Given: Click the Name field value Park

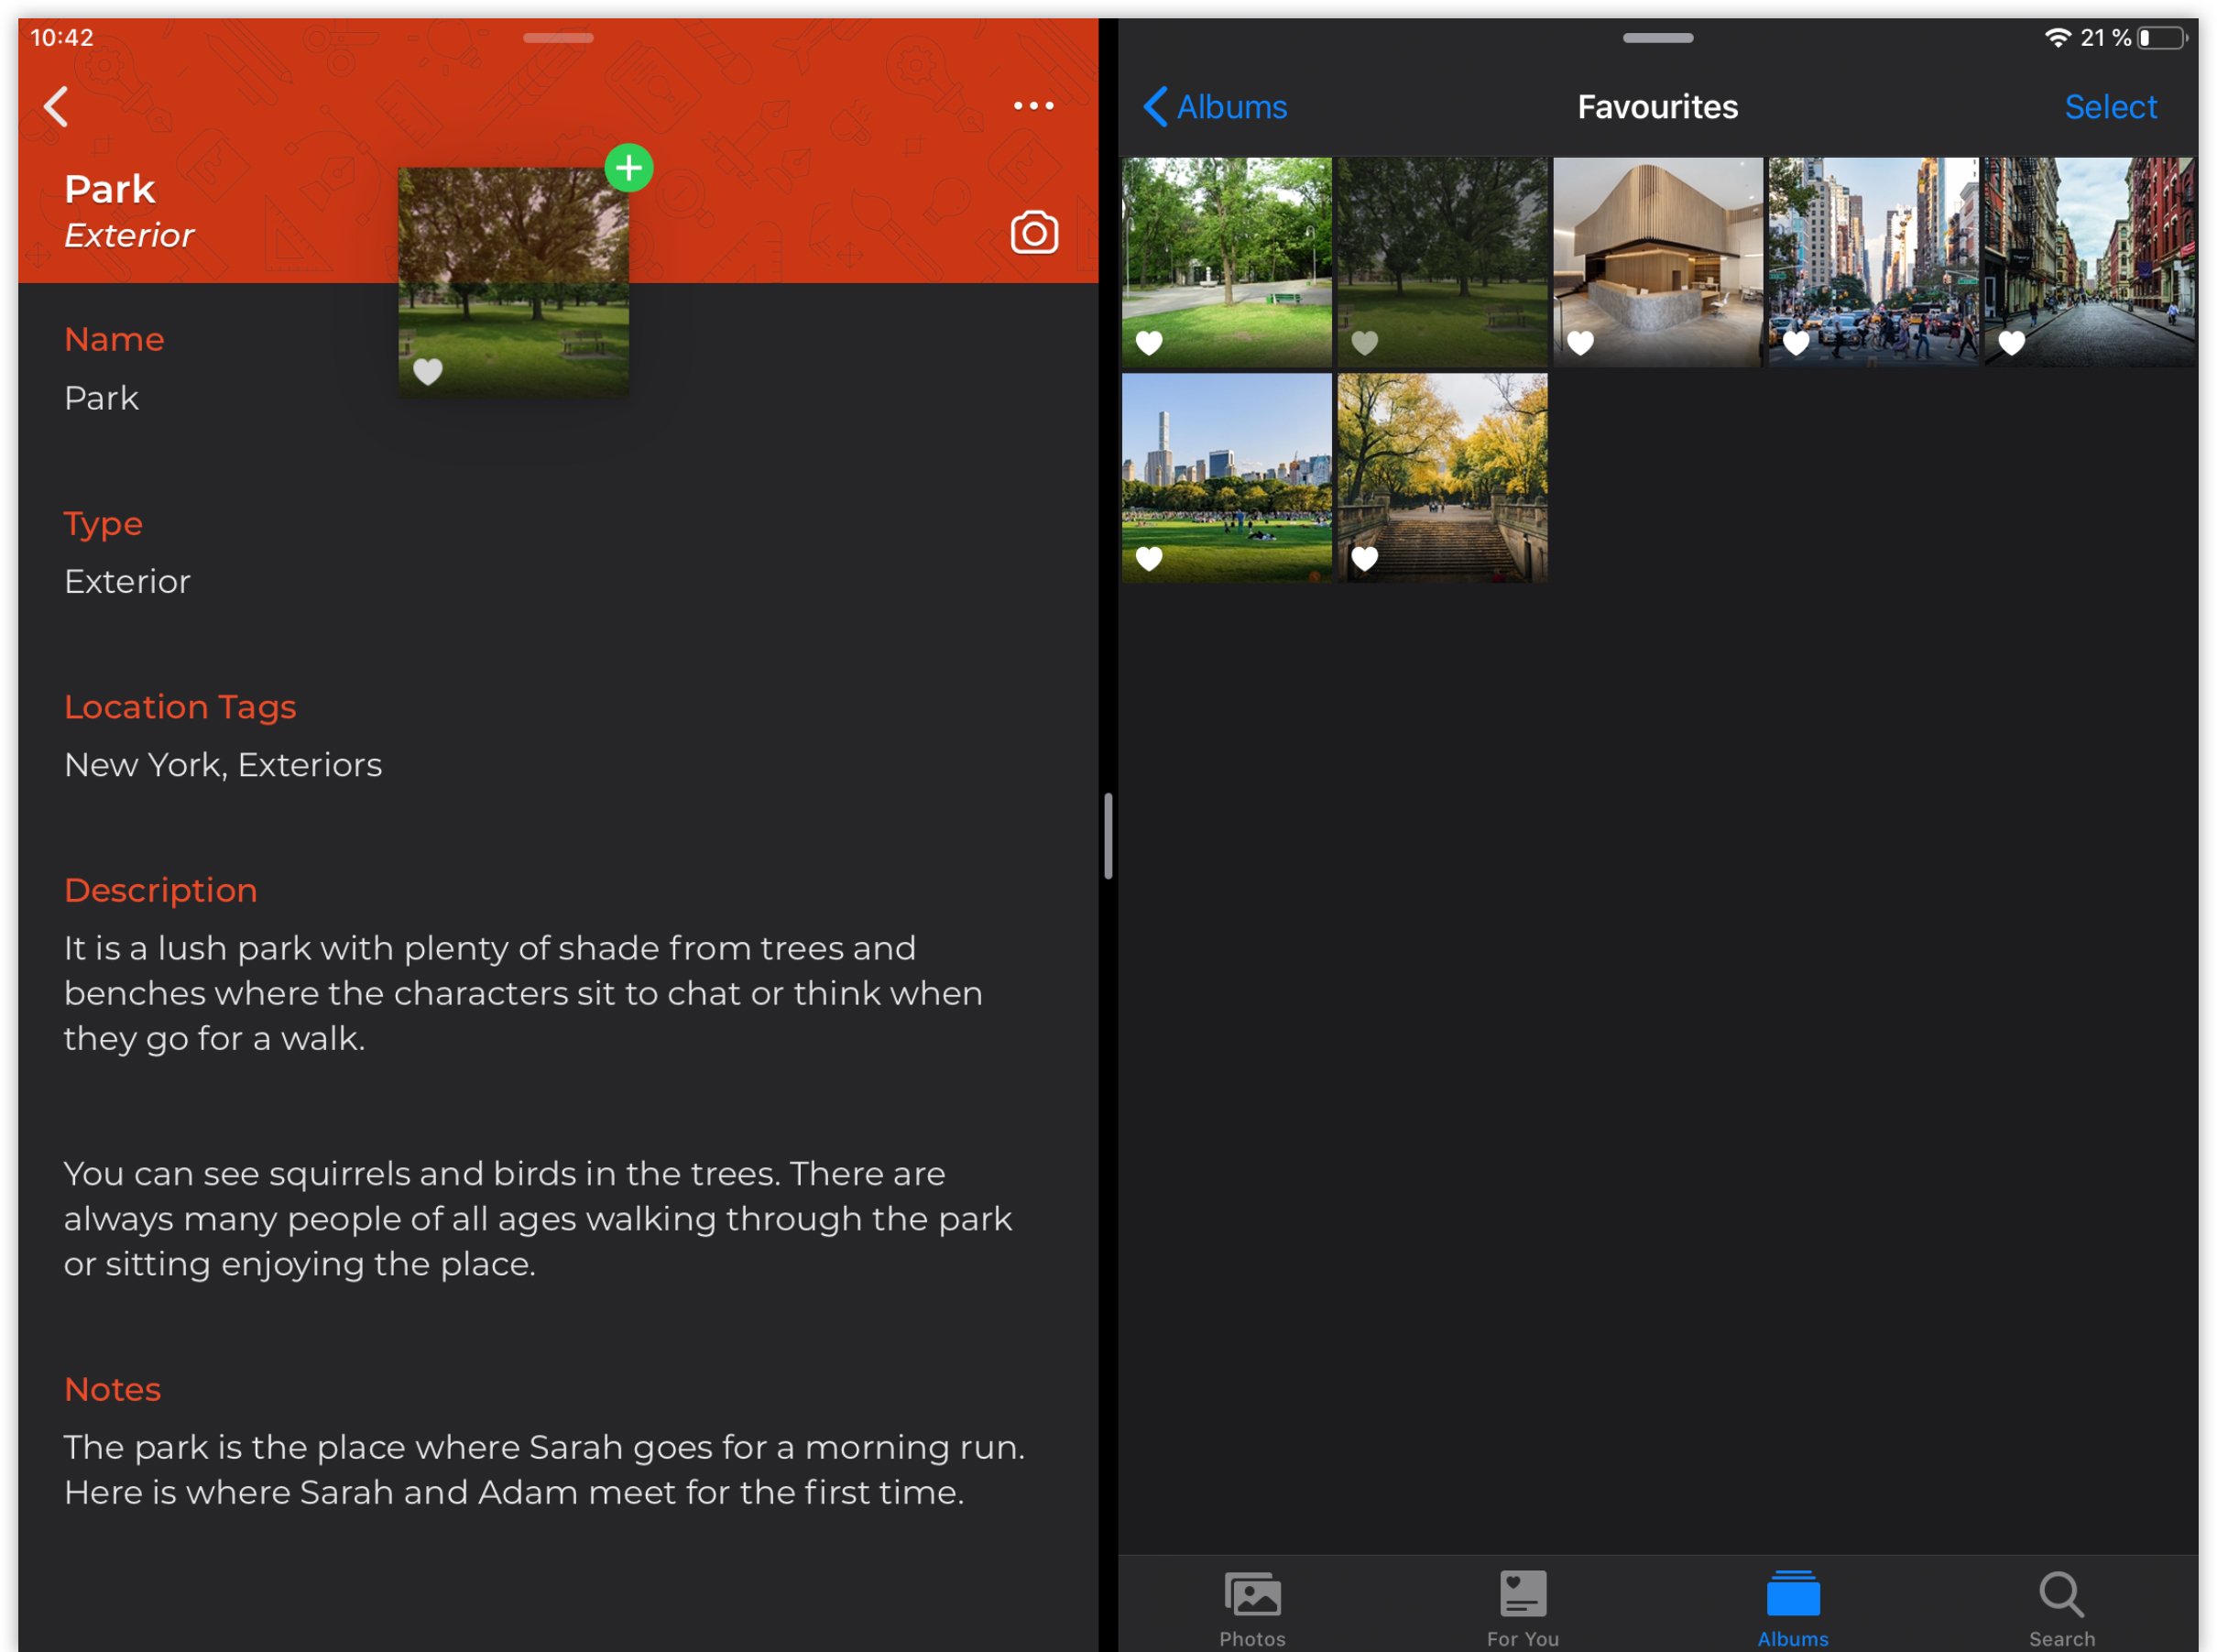Looking at the screenshot, I should pyautogui.click(x=101, y=399).
